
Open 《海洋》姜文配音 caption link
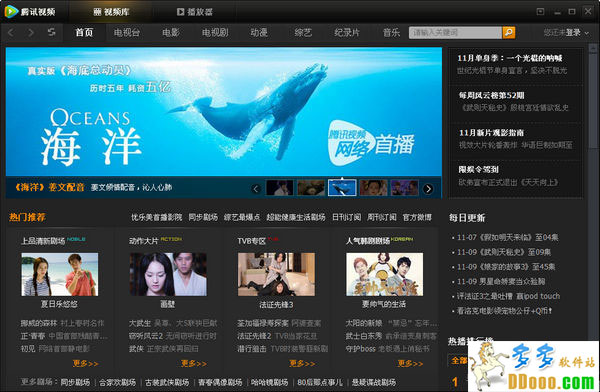pos(49,187)
